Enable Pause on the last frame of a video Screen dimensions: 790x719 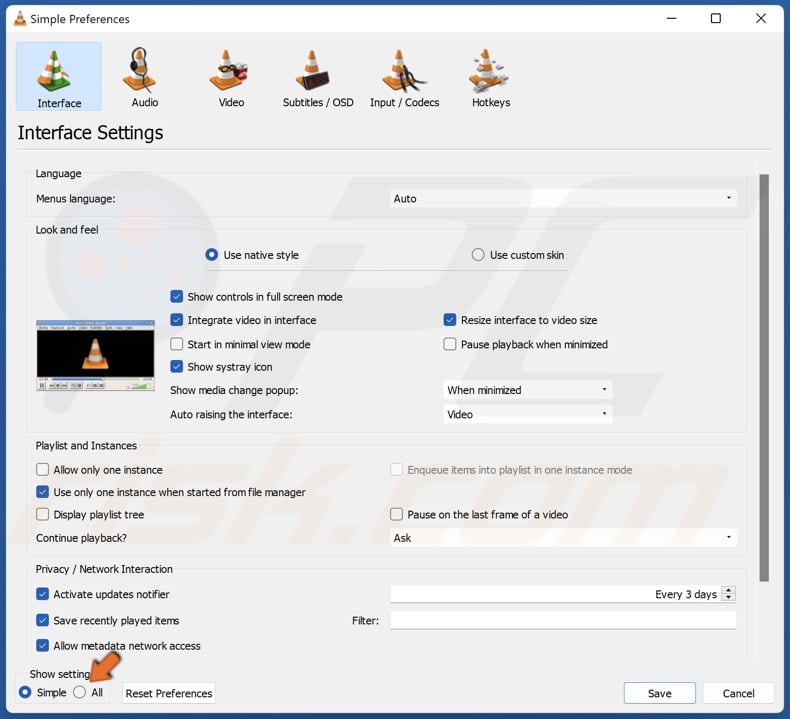tap(397, 514)
